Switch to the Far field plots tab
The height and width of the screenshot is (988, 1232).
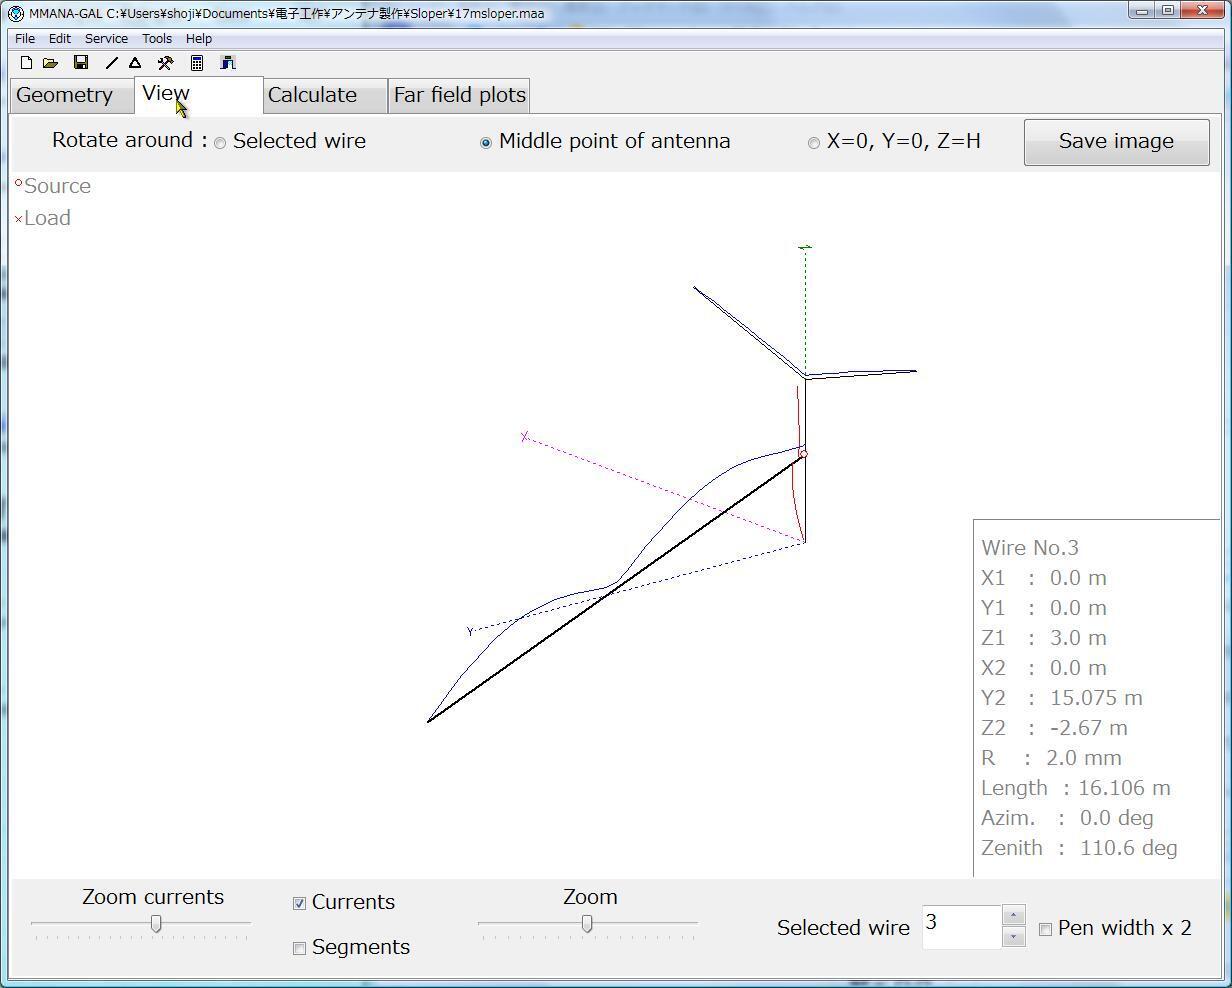coord(459,95)
